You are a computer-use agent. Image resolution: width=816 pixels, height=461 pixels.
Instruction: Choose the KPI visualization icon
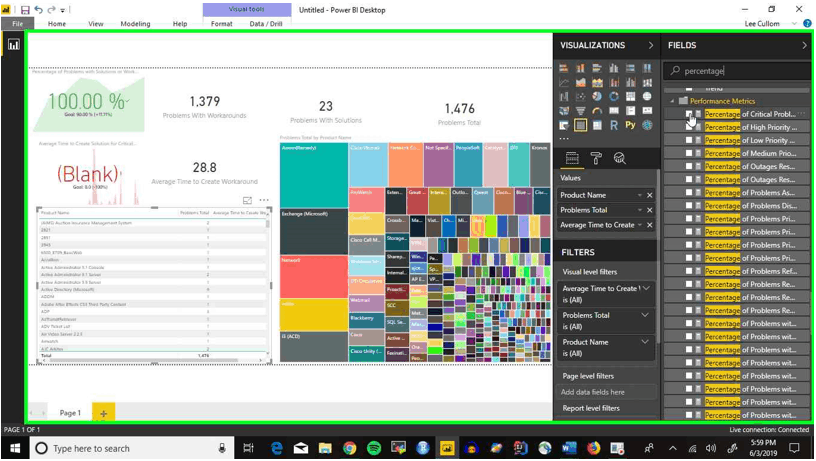click(x=647, y=110)
